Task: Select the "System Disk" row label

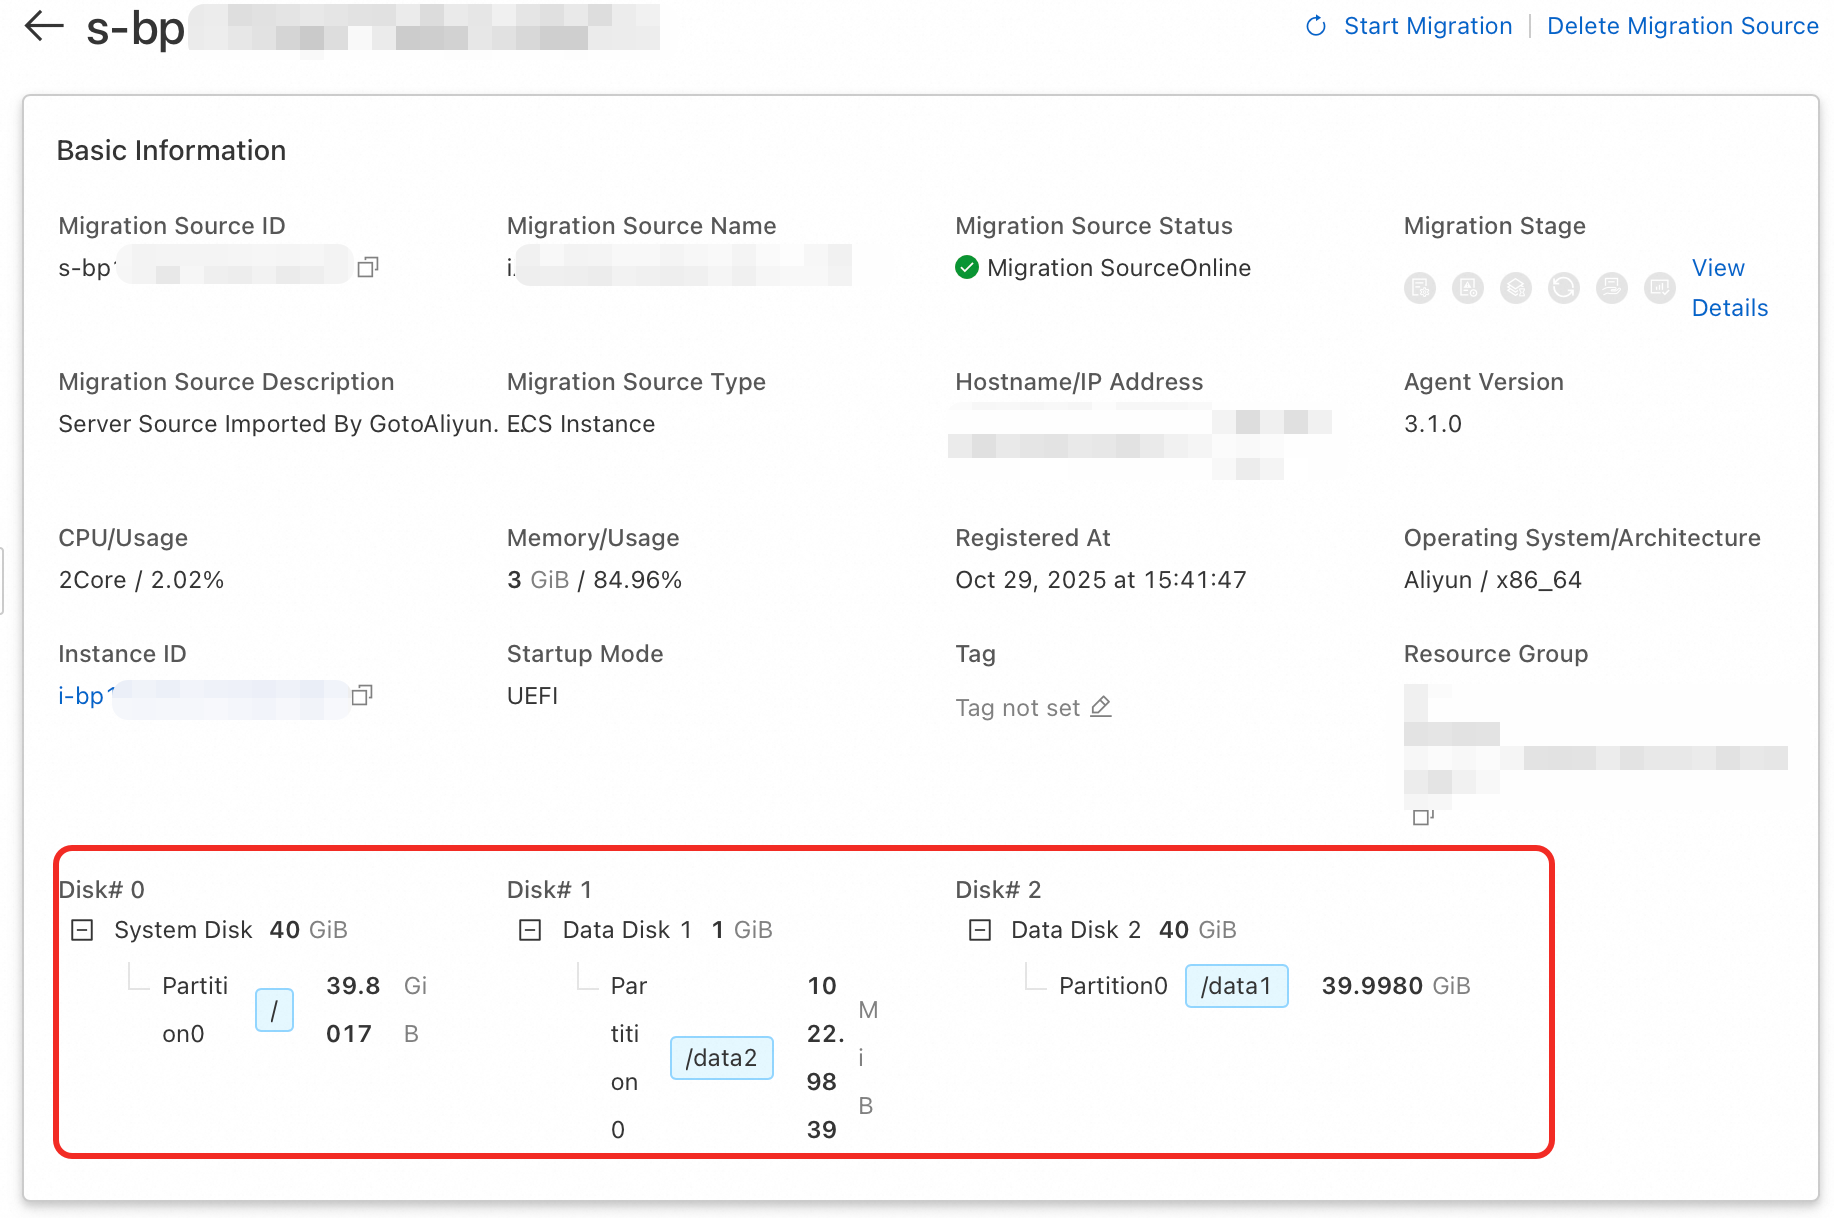Action: pos(183,930)
